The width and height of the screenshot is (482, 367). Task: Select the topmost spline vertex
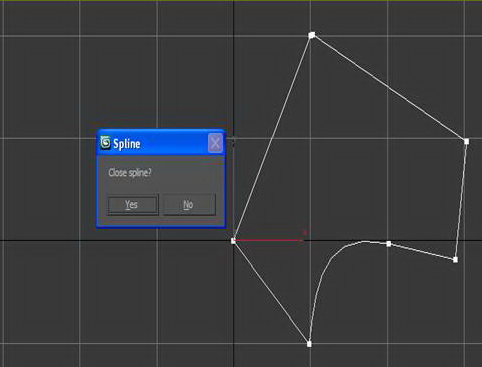pyautogui.click(x=312, y=35)
